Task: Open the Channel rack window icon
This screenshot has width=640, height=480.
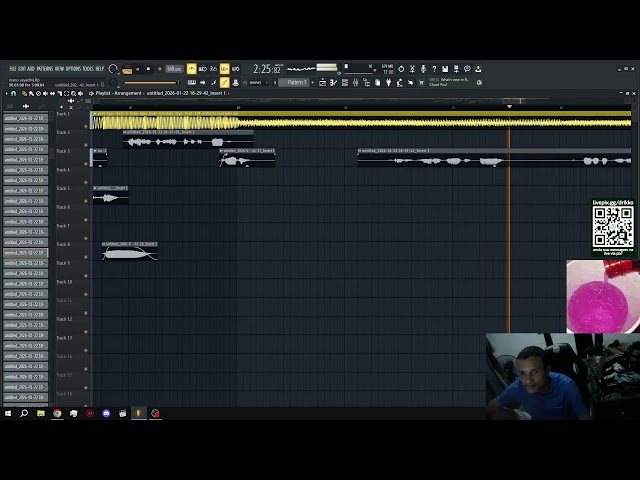Action: click(x=344, y=82)
